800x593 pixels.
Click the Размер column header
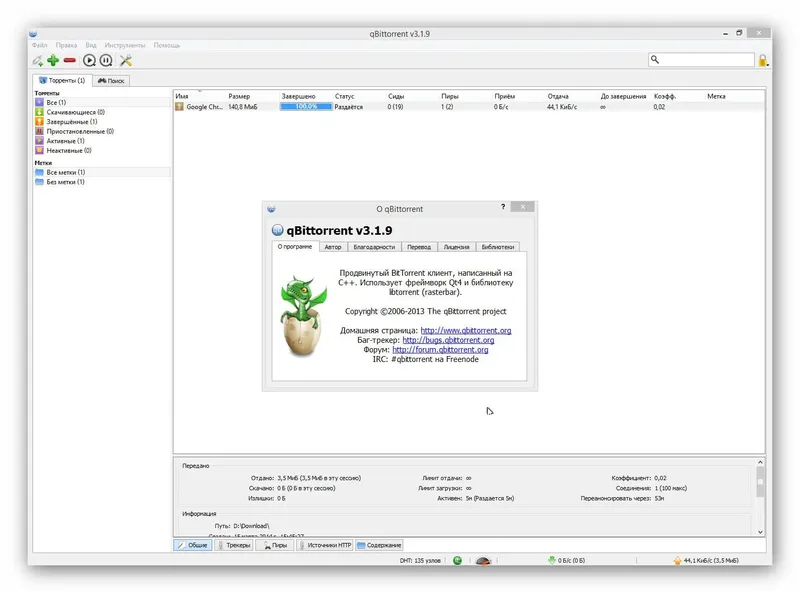pos(253,96)
